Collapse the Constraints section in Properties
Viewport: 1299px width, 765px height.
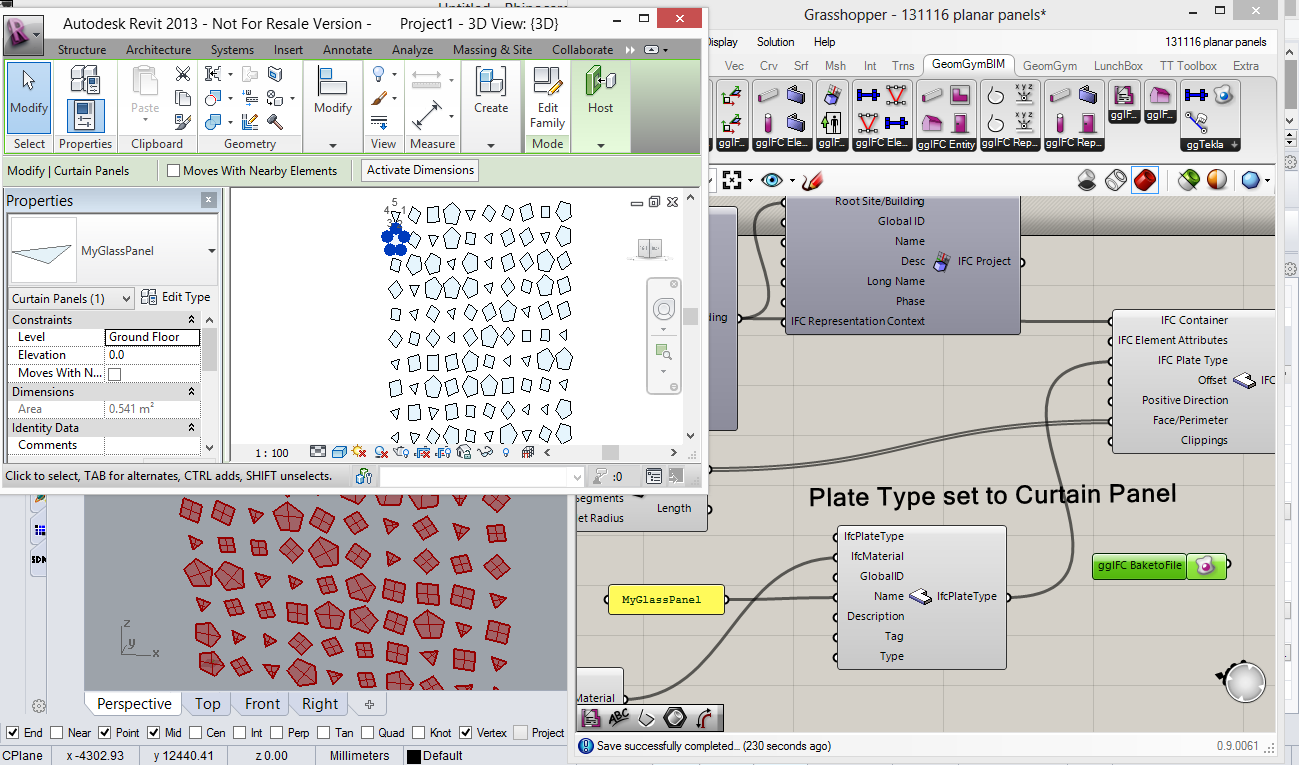pos(191,320)
